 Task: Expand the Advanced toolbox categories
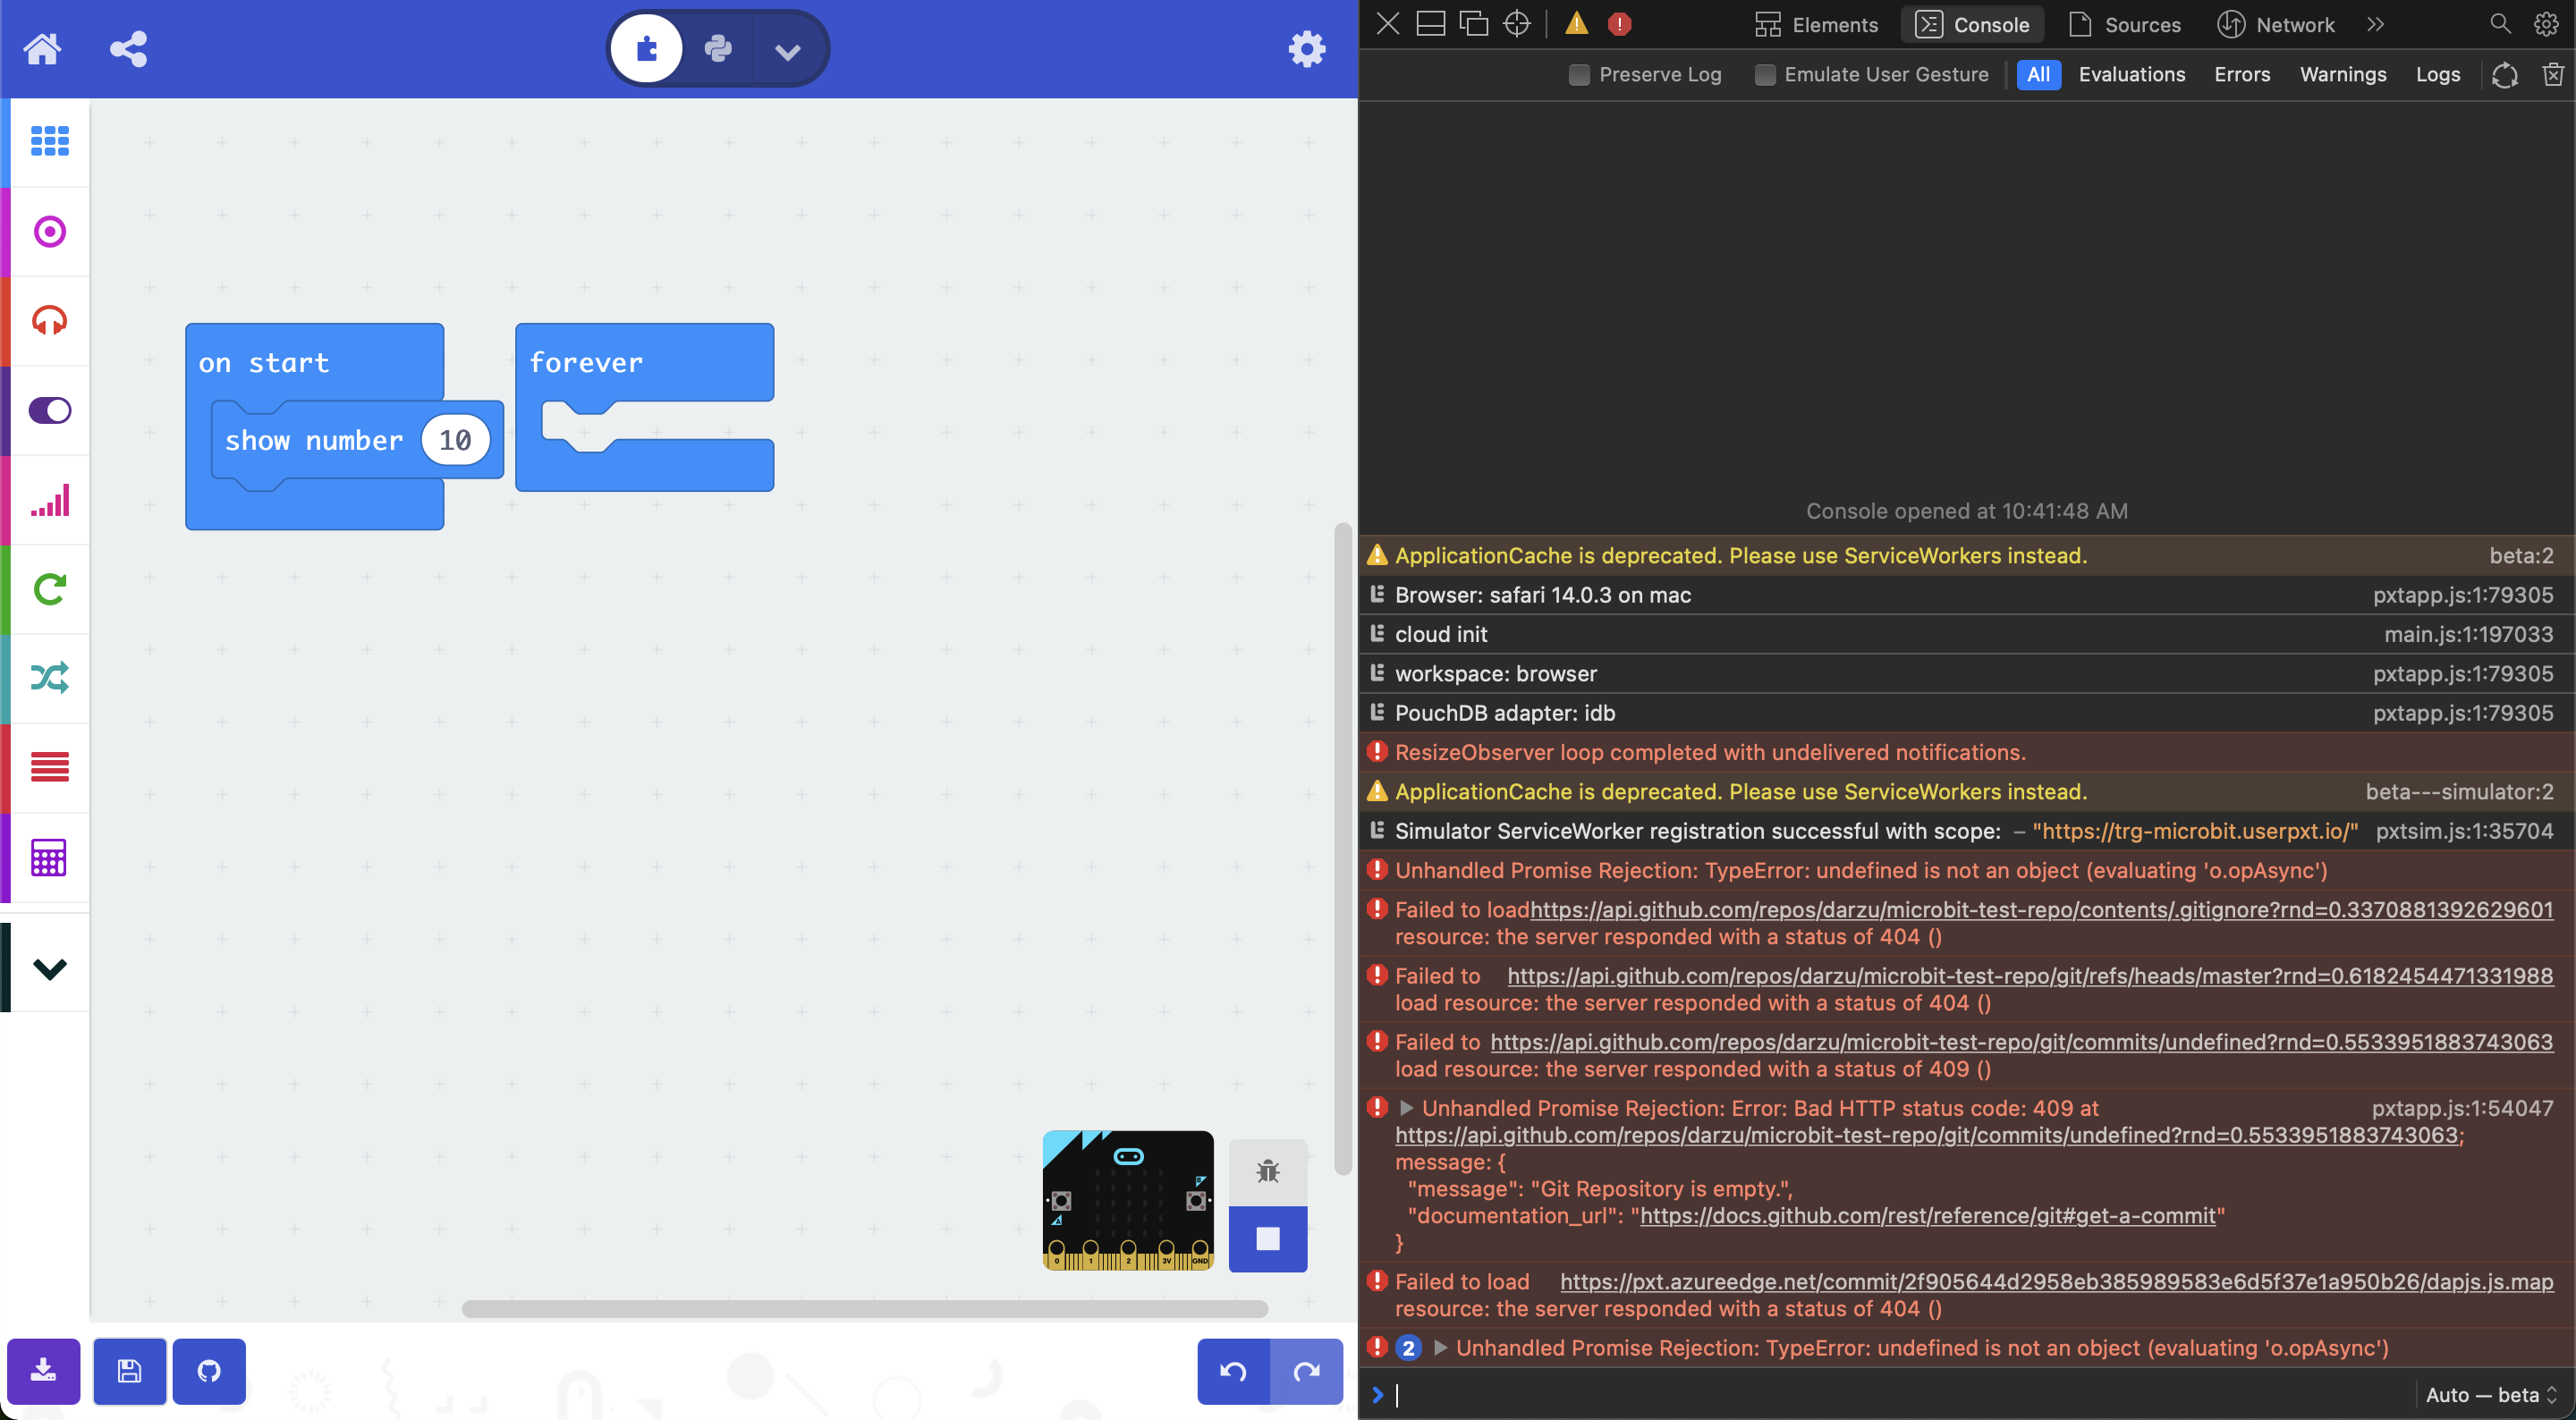[x=49, y=968]
